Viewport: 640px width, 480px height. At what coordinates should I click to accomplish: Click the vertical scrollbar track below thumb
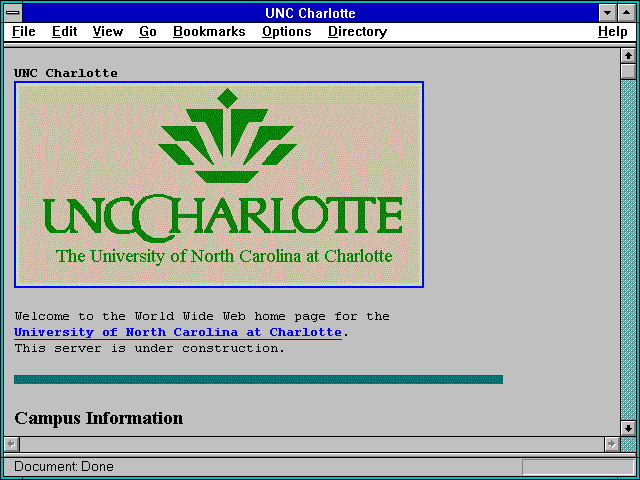point(628,250)
